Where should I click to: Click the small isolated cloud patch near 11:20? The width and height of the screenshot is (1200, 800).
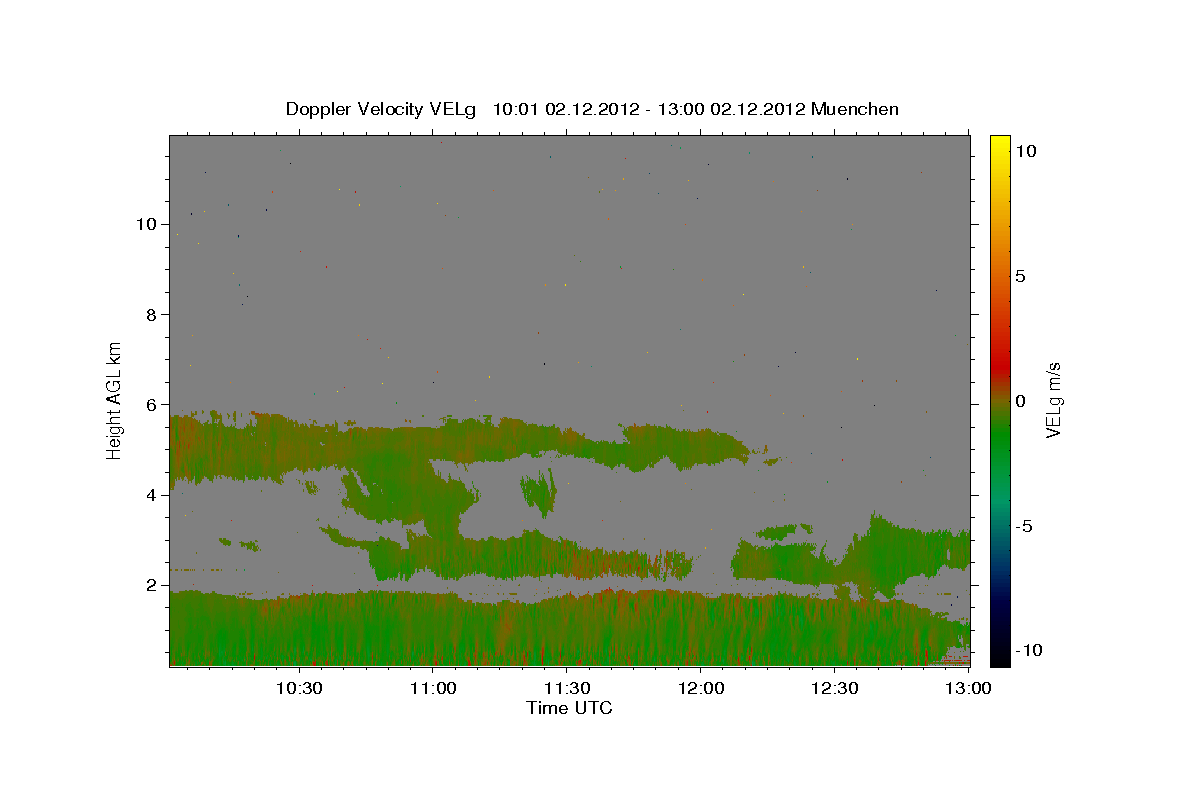click(540, 492)
